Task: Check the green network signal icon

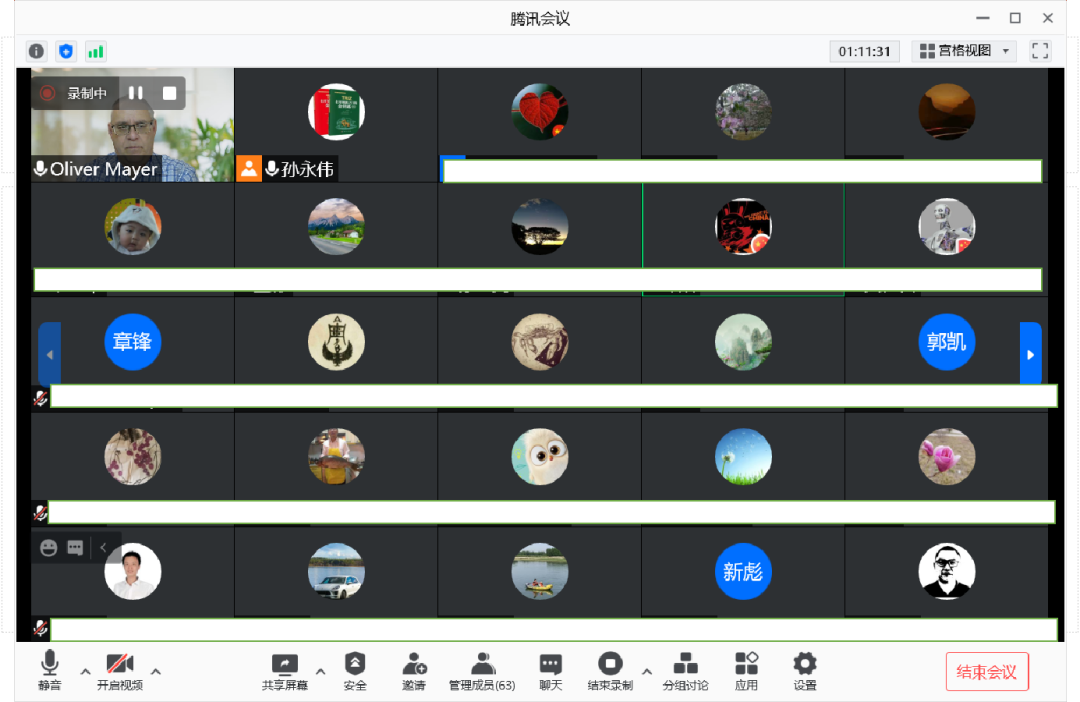Action: point(96,51)
